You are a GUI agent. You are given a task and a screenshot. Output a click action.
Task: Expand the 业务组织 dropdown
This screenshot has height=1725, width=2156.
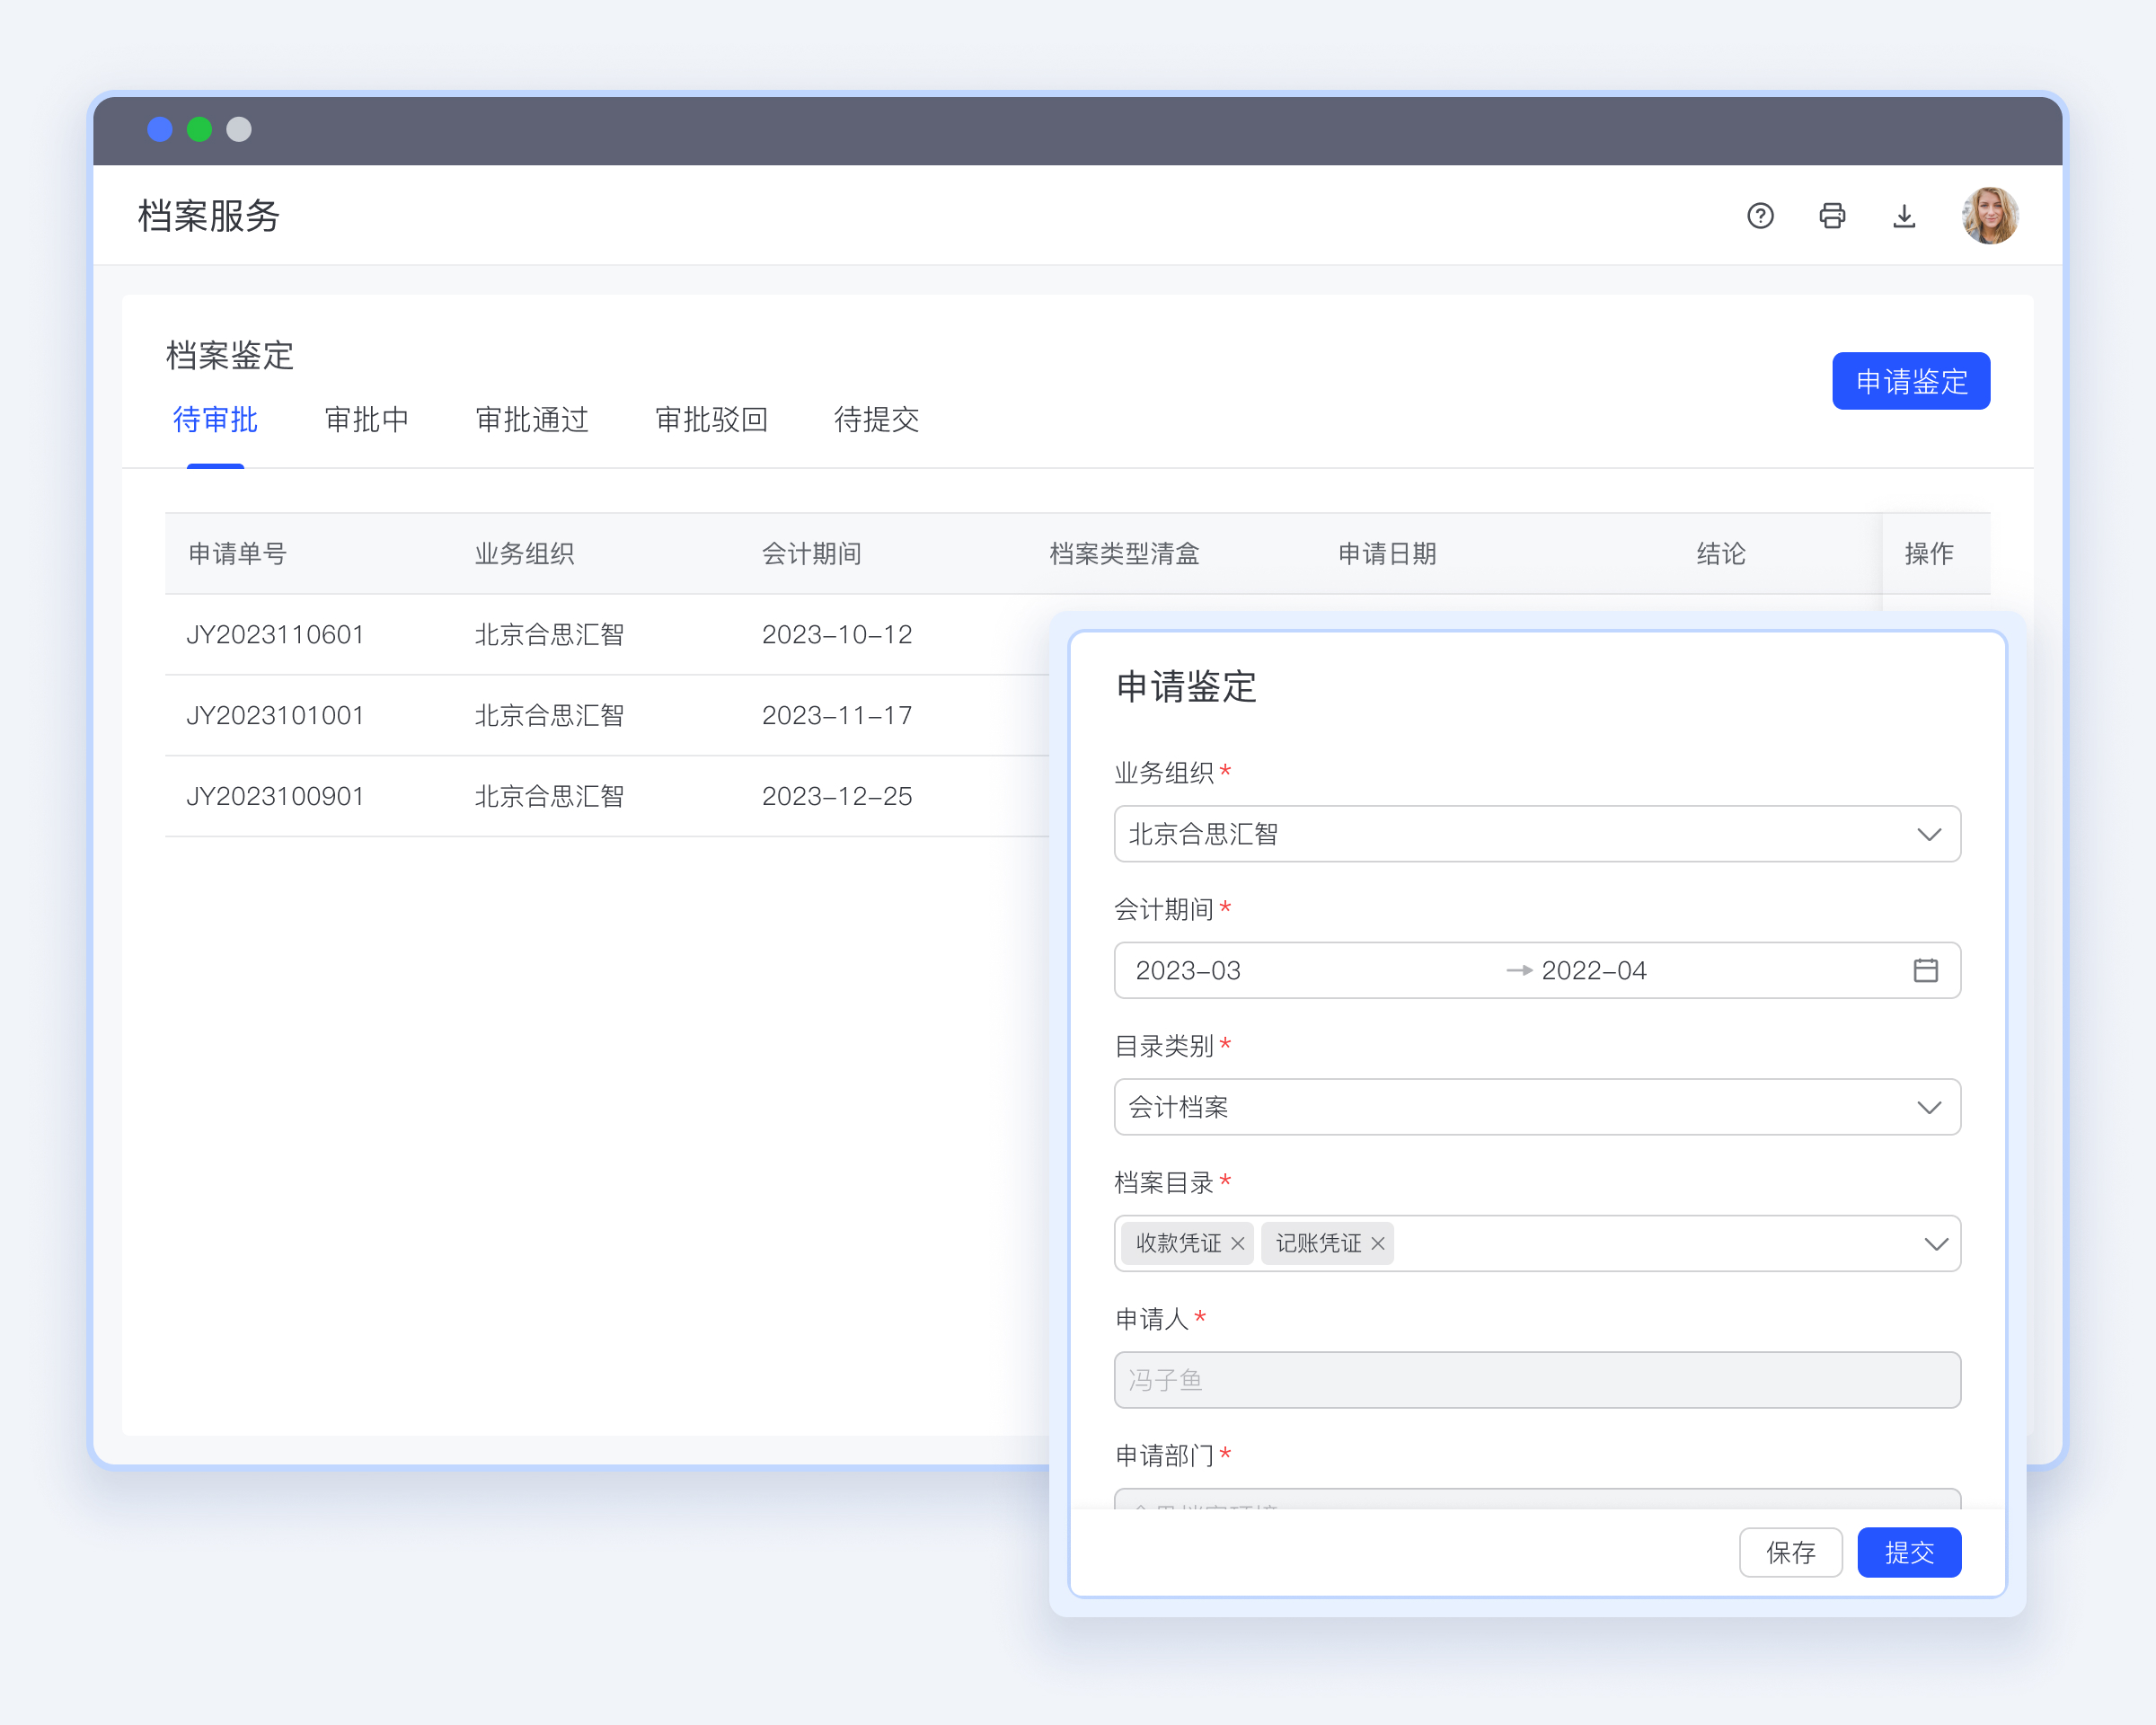[x=1929, y=834]
